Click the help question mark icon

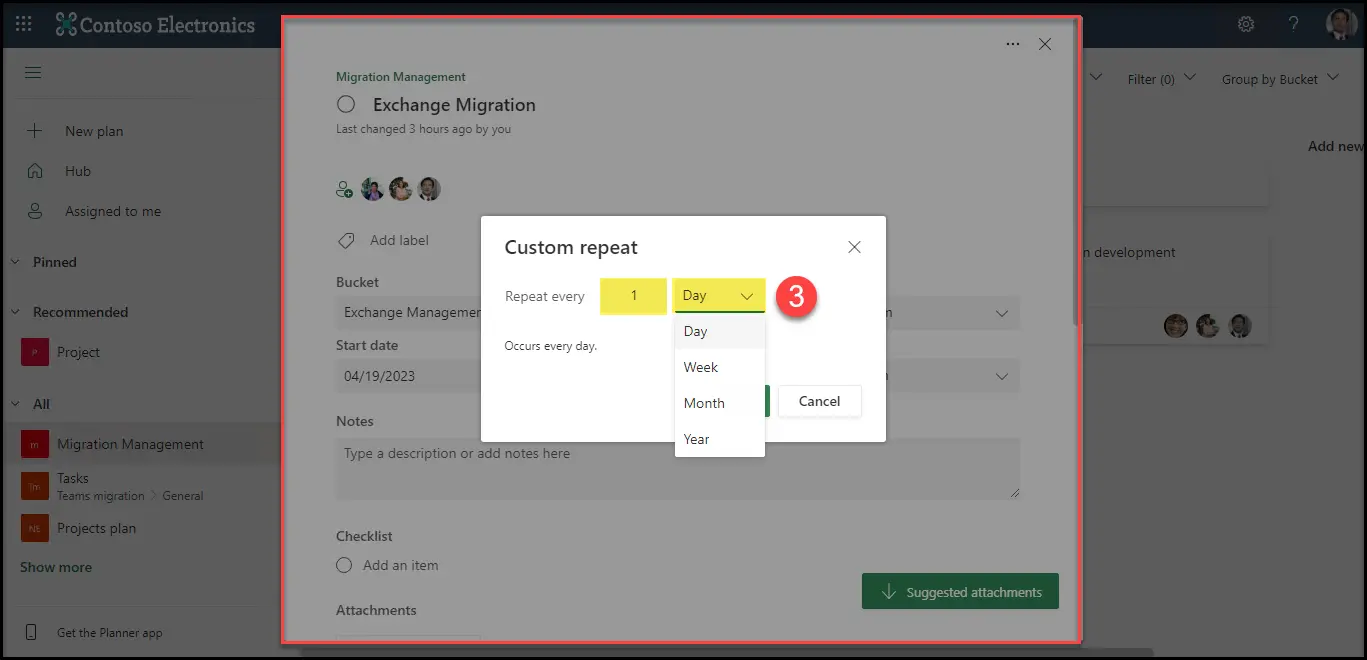point(1293,24)
